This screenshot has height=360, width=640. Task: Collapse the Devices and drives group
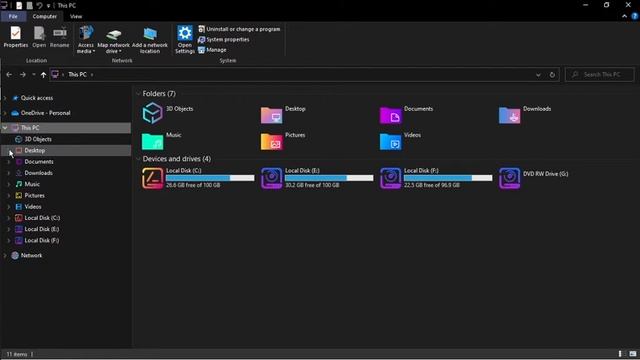click(x=138, y=159)
